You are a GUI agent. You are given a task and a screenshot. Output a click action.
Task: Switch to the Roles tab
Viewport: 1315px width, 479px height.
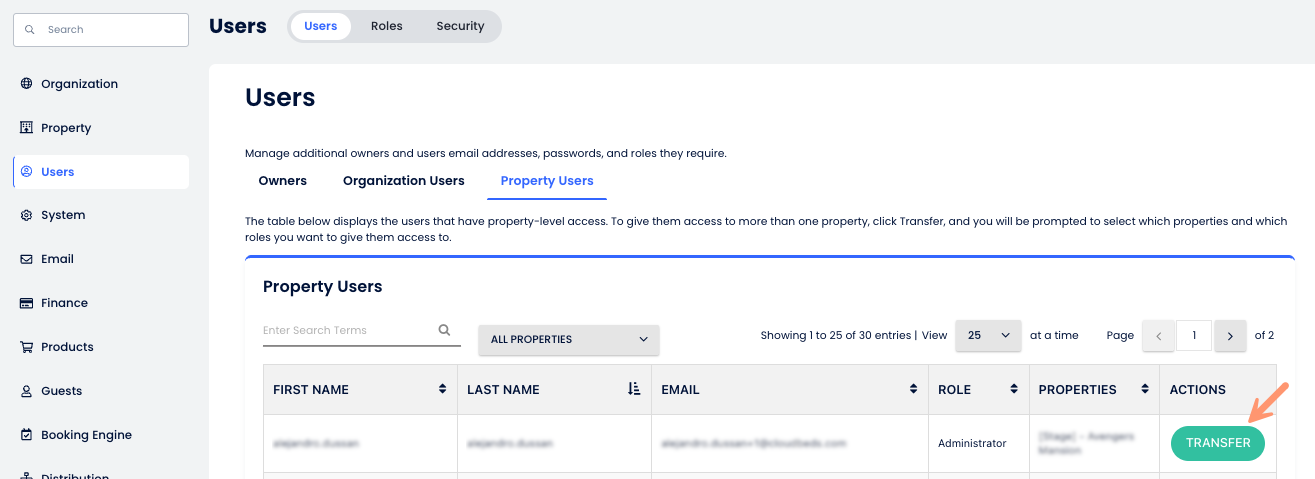click(386, 26)
